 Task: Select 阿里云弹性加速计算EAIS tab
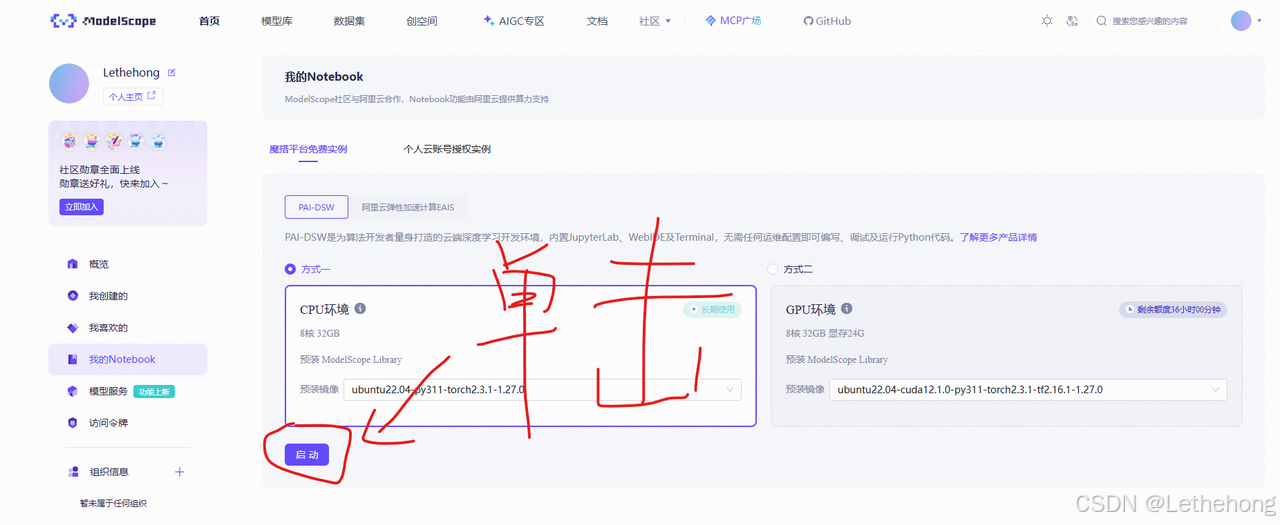point(408,207)
